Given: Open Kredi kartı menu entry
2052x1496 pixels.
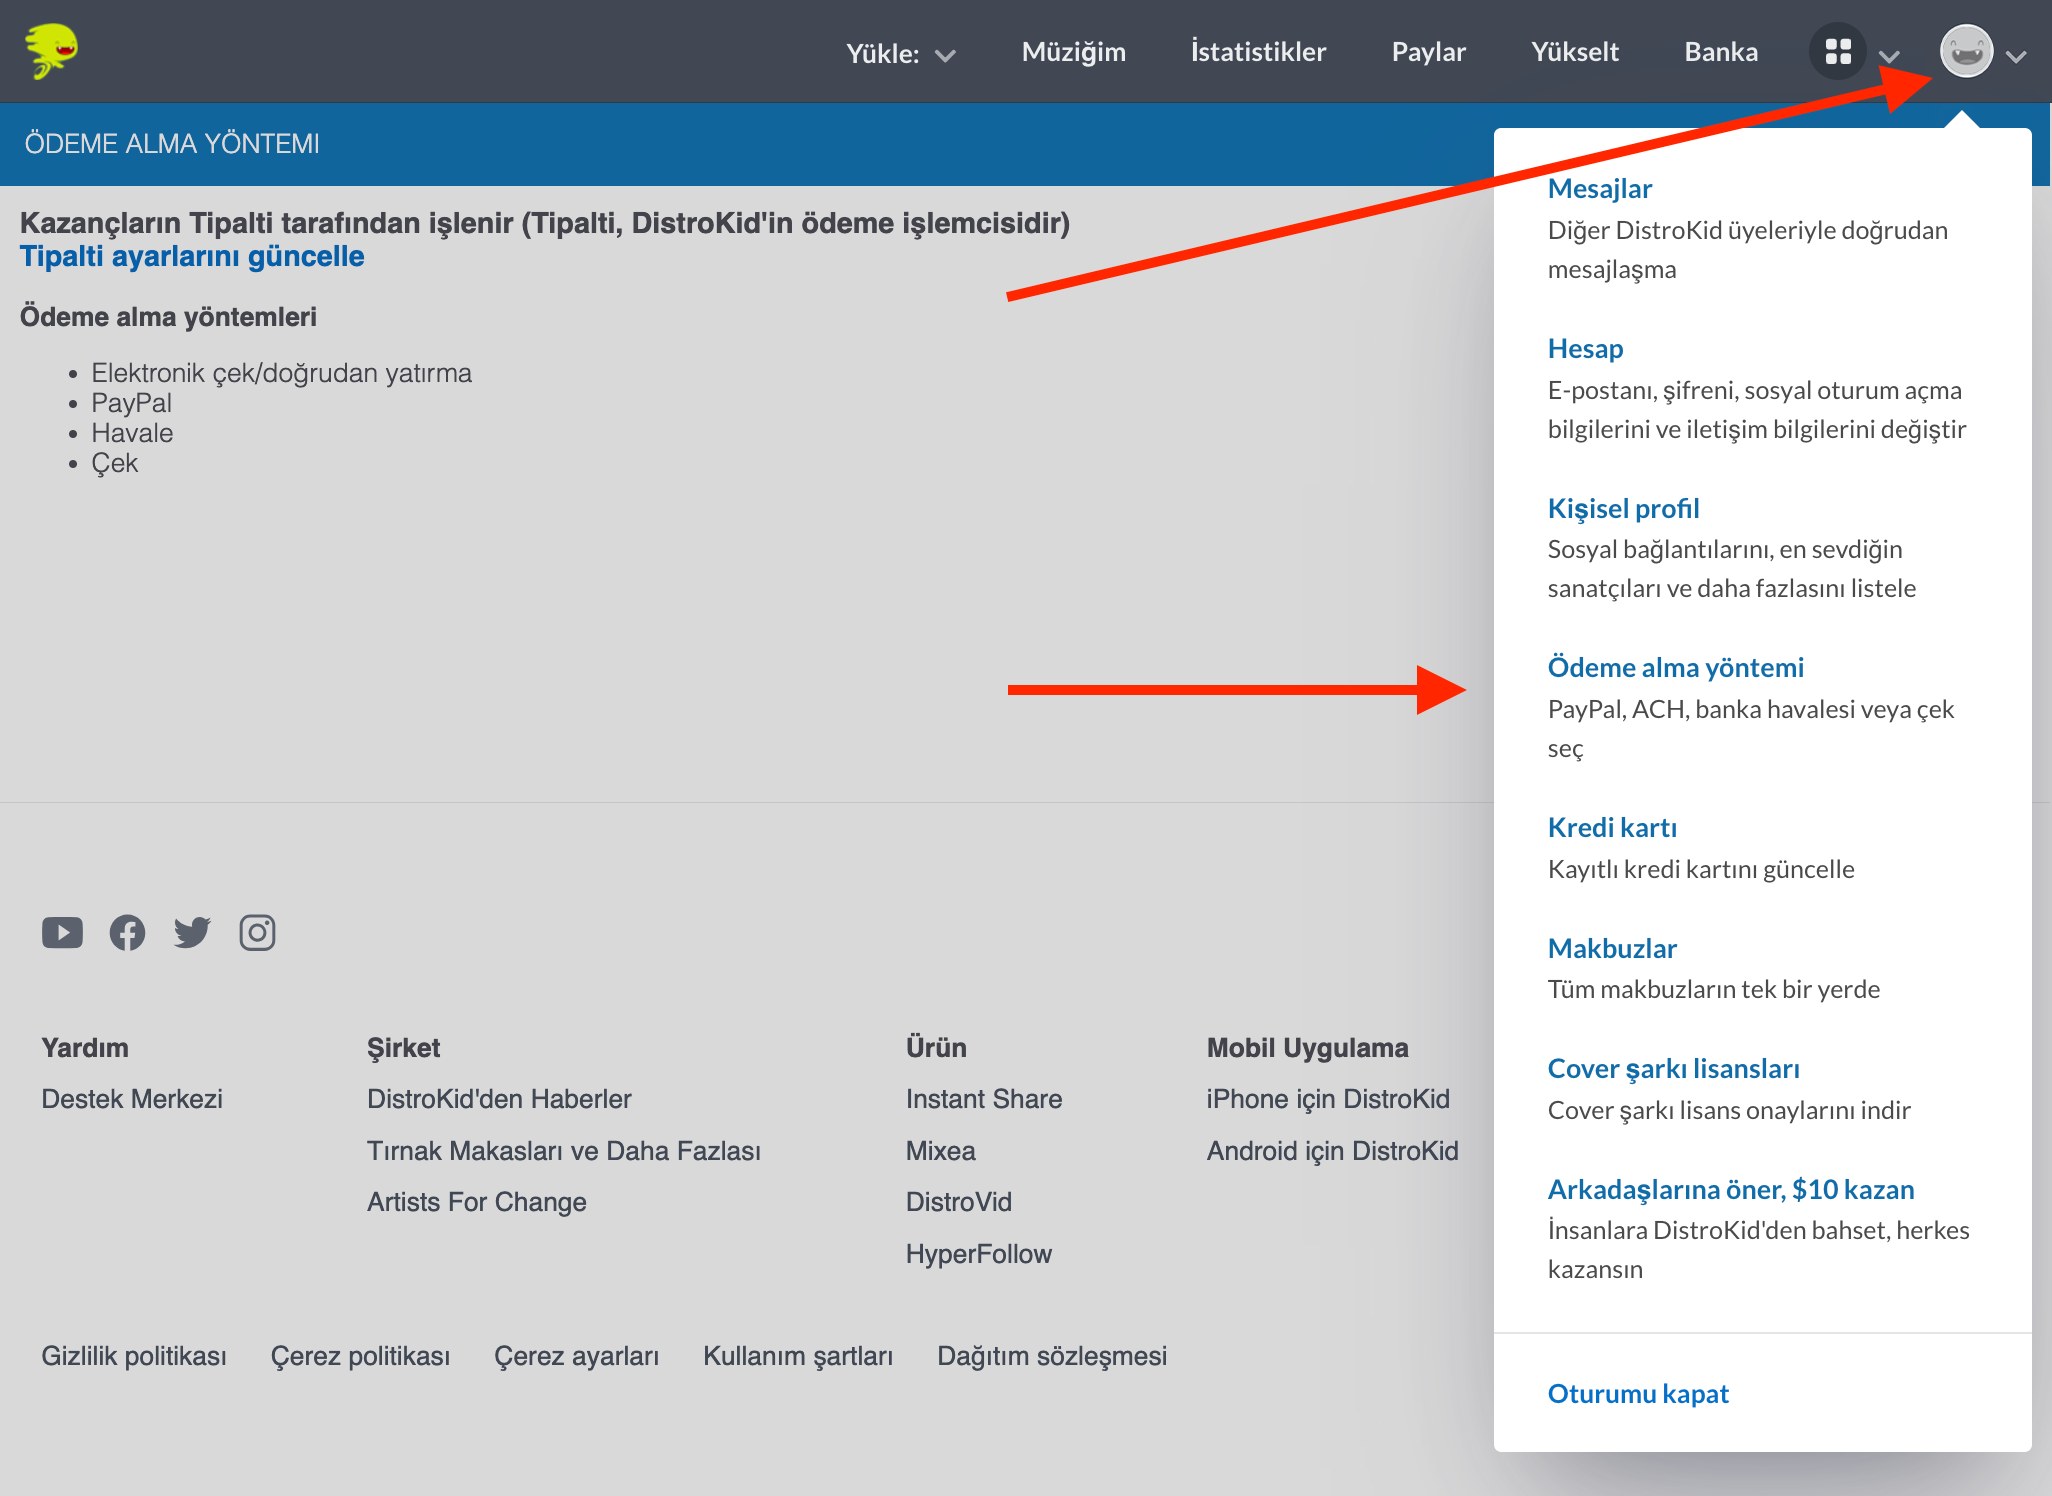Looking at the screenshot, I should [x=1612, y=827].
